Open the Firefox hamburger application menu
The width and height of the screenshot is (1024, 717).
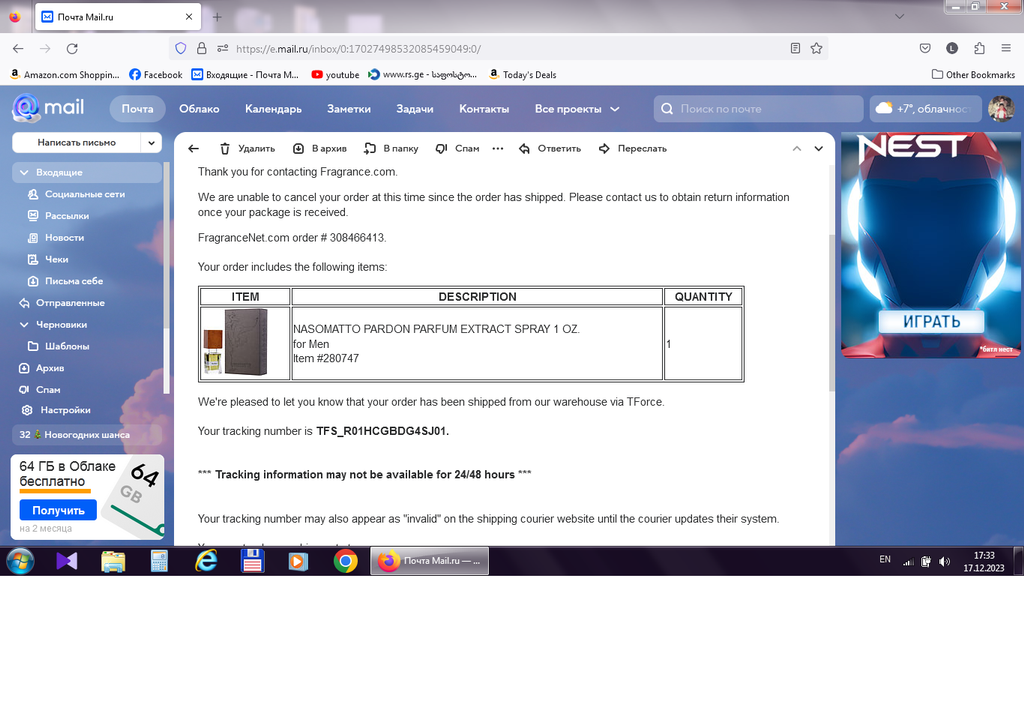coord(1006,48)
